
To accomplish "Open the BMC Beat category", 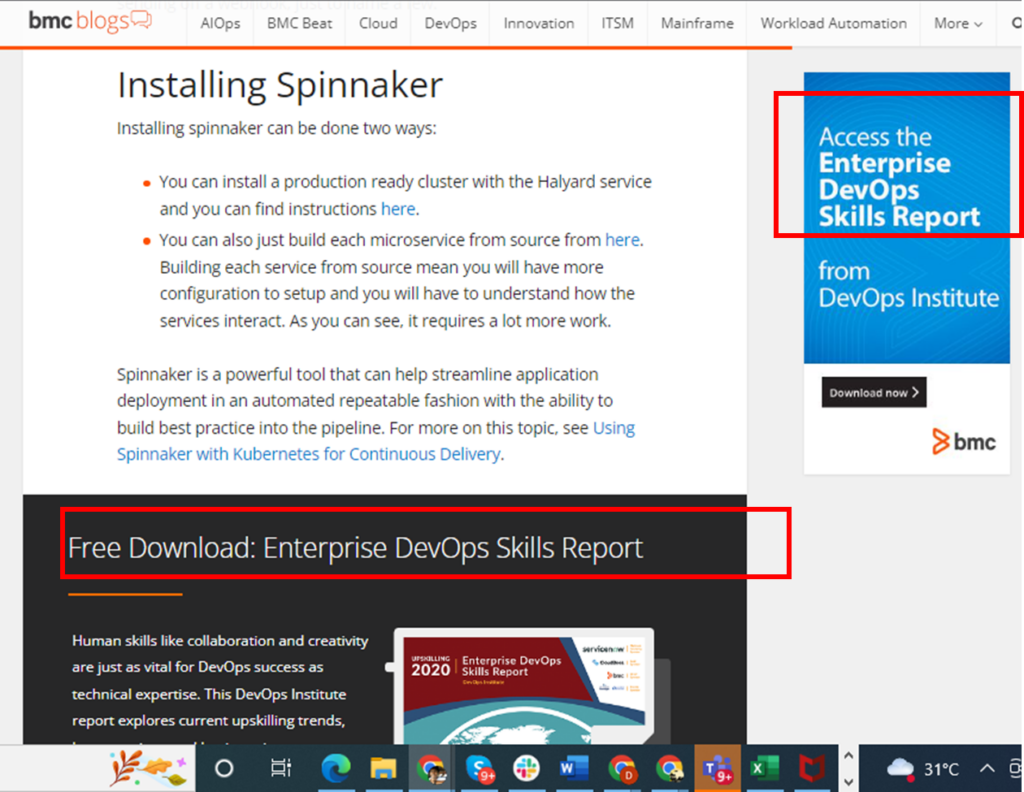I will tap(299, 24).
